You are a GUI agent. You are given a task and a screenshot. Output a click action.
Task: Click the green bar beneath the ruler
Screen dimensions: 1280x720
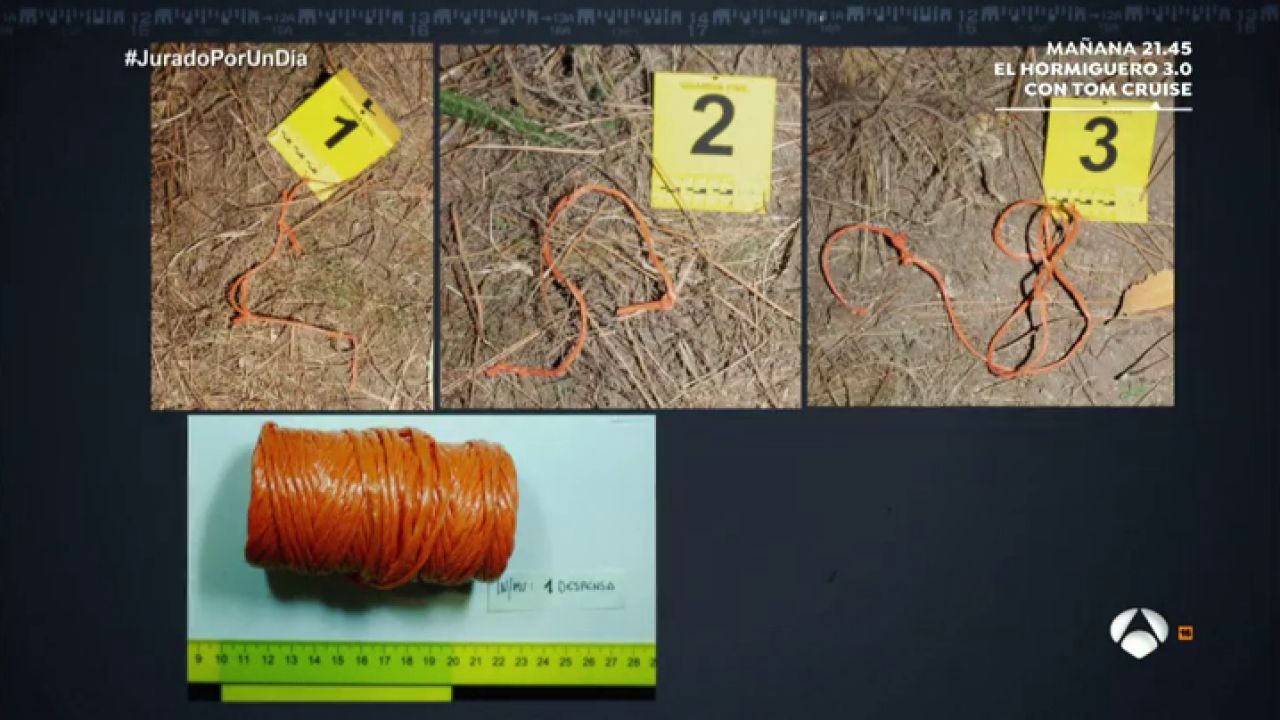coord(336,693)
